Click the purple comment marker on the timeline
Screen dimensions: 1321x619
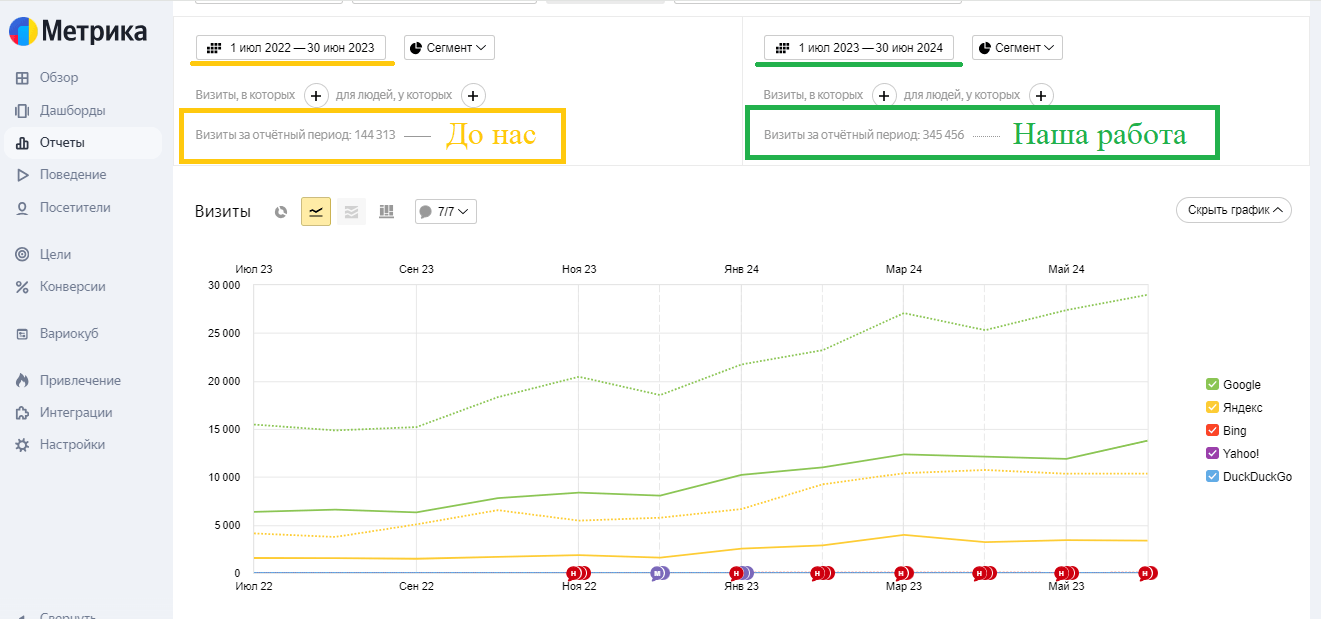659,573
